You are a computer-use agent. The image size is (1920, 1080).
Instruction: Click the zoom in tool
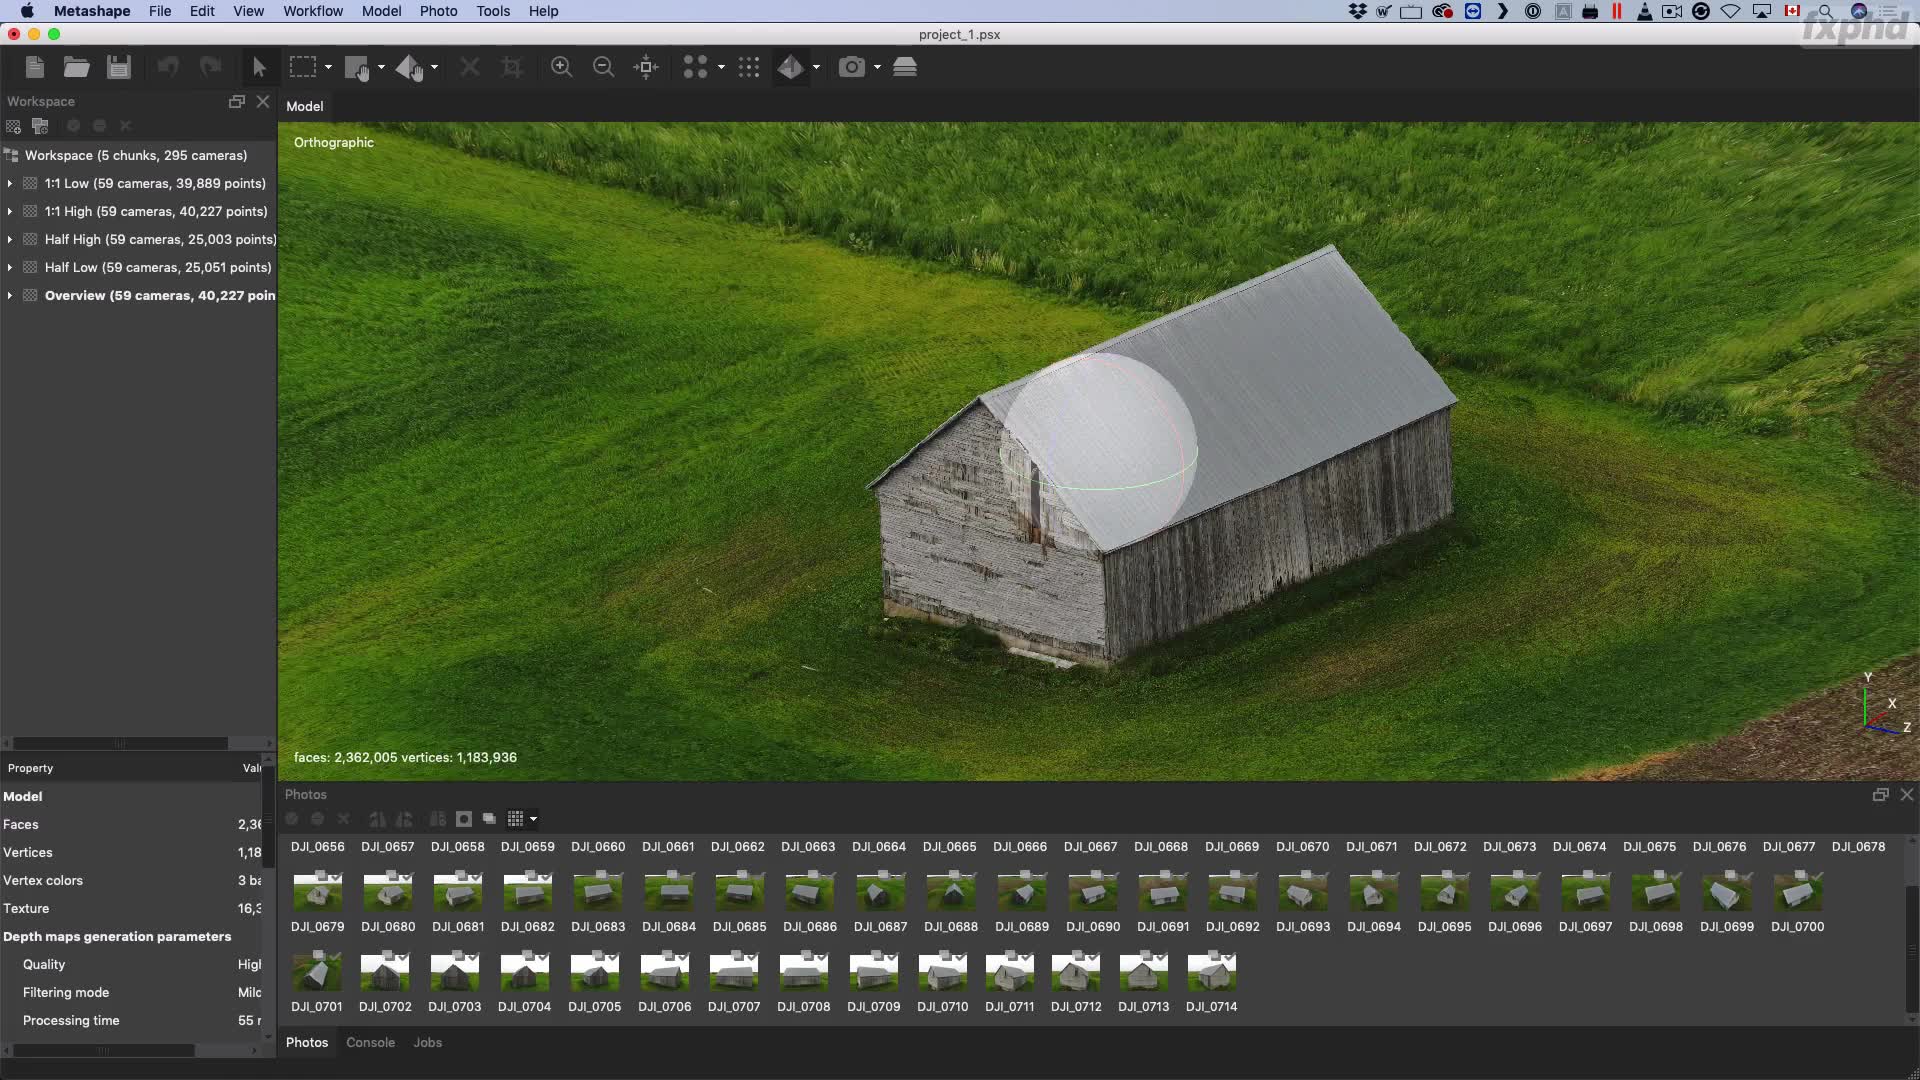tap(560, 67)
